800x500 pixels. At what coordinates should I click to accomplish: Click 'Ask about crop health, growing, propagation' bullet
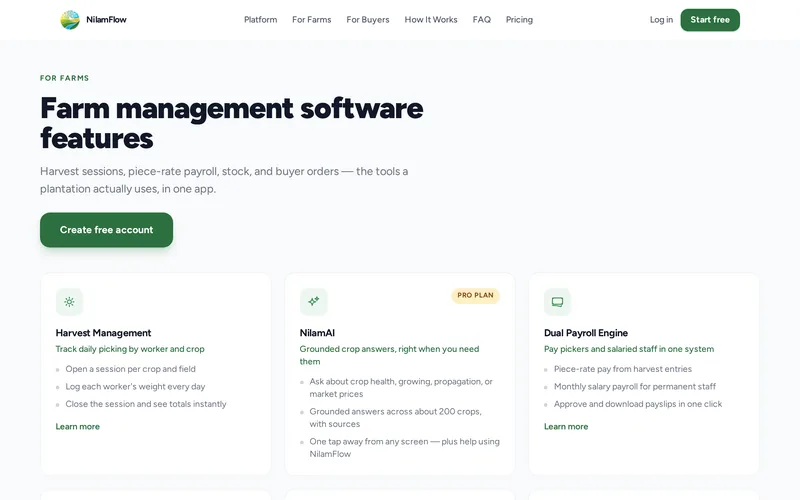401,388
